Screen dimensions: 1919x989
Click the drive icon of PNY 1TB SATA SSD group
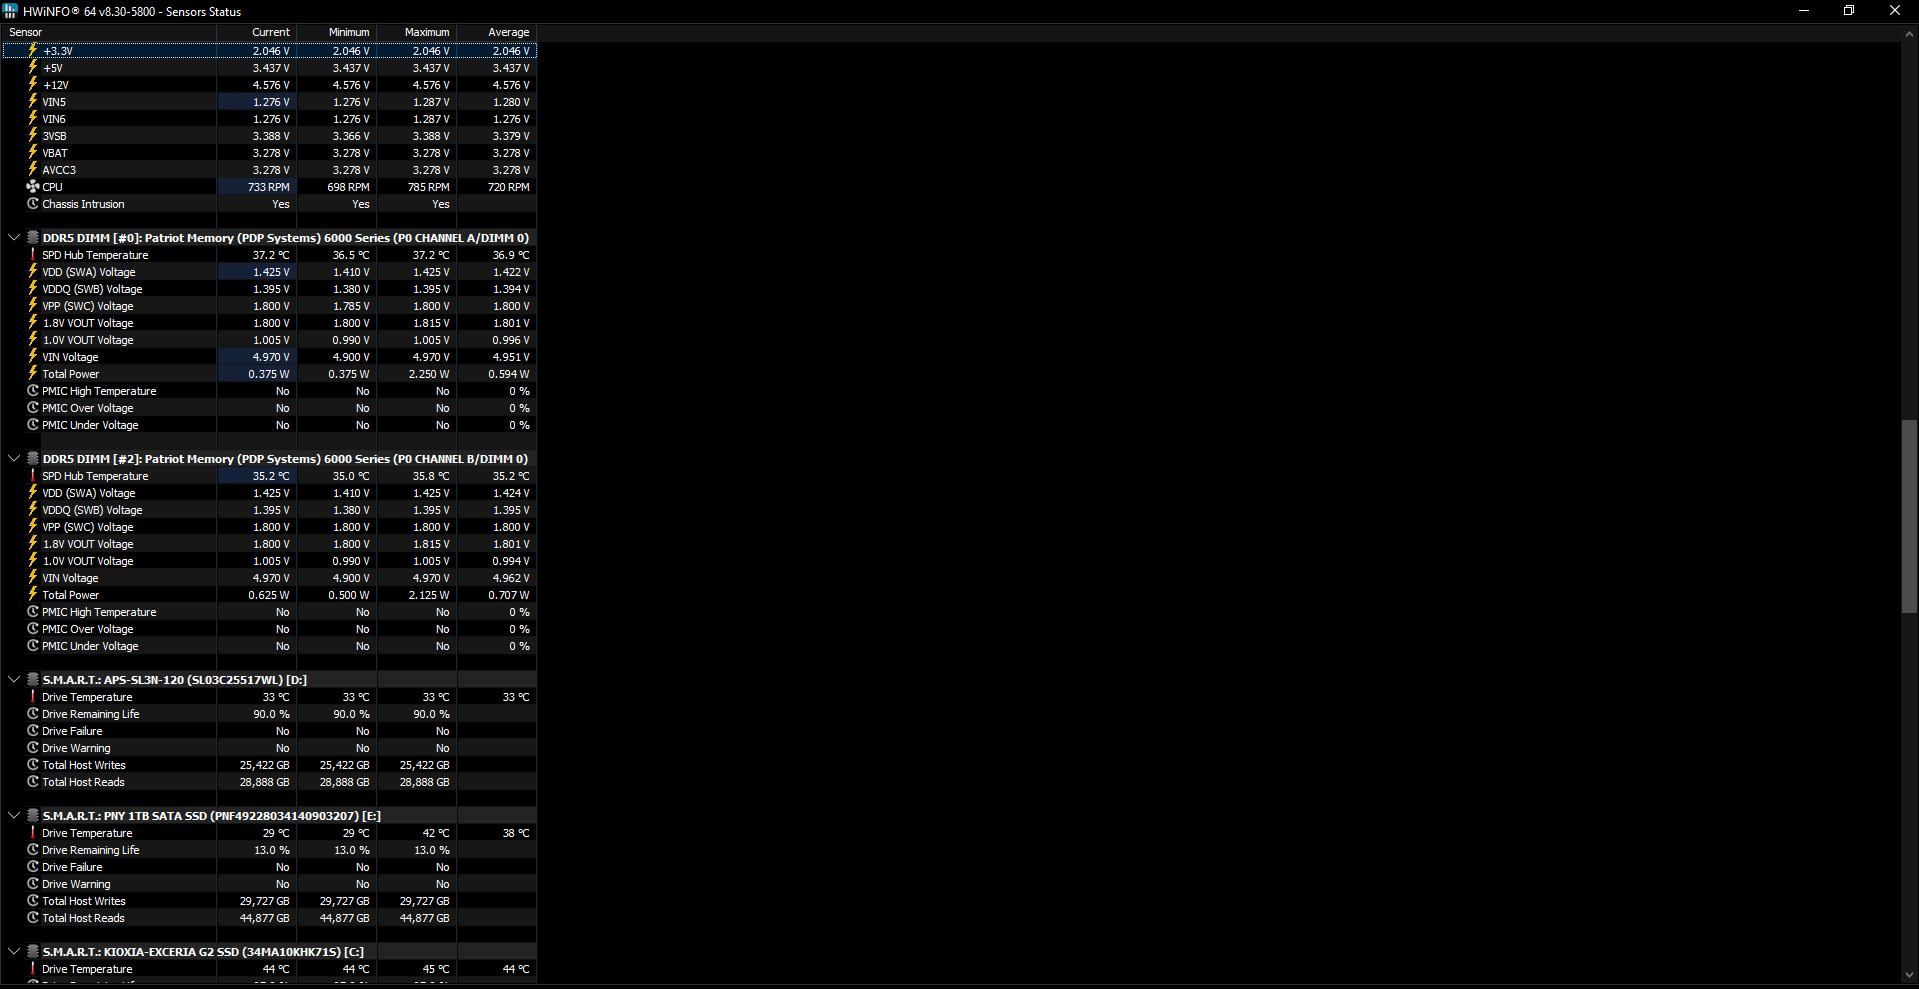[x=33, y=816]
